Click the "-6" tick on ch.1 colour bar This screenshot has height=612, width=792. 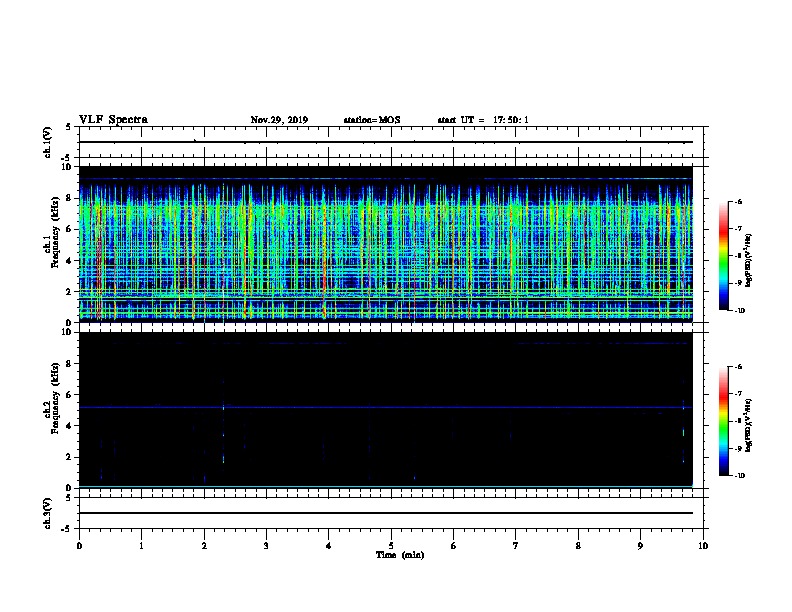click(738, 201)
